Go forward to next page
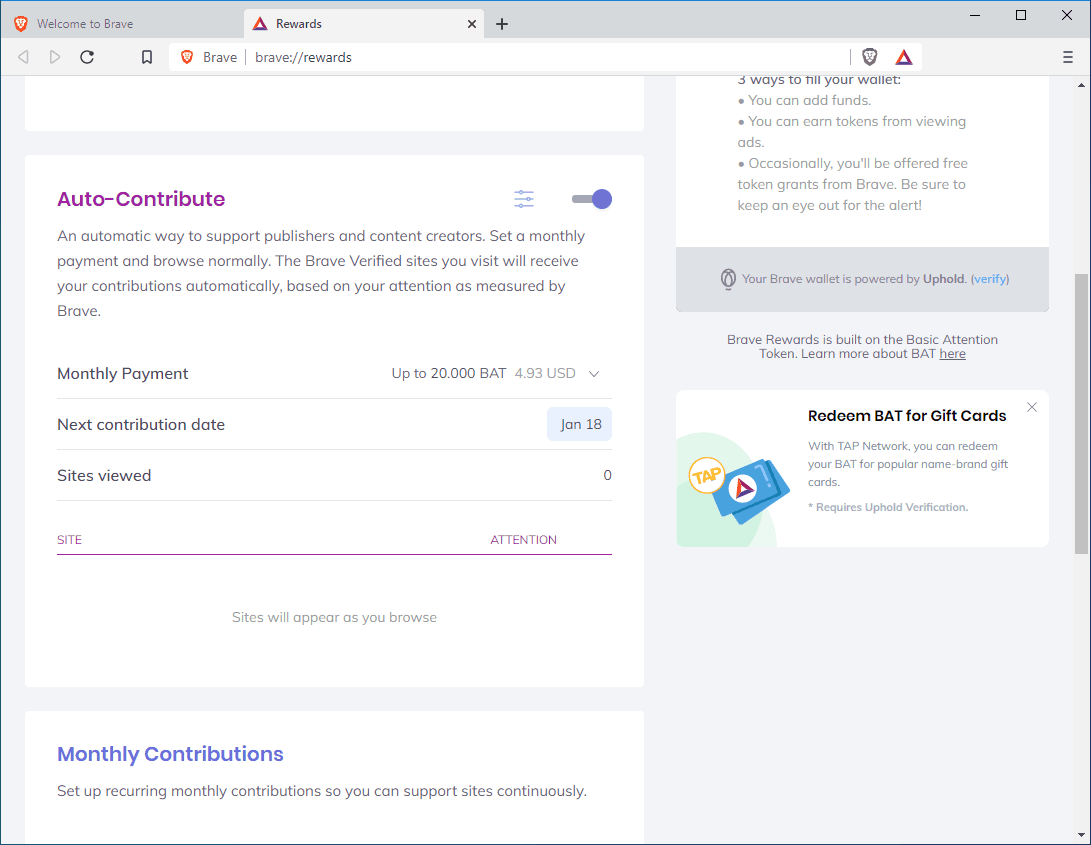 [x=55, y=57]
